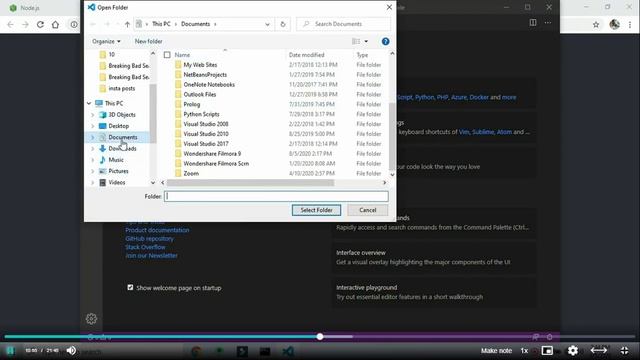
Task: Select OneNote Notebooks folder
Action: (209, 84)
